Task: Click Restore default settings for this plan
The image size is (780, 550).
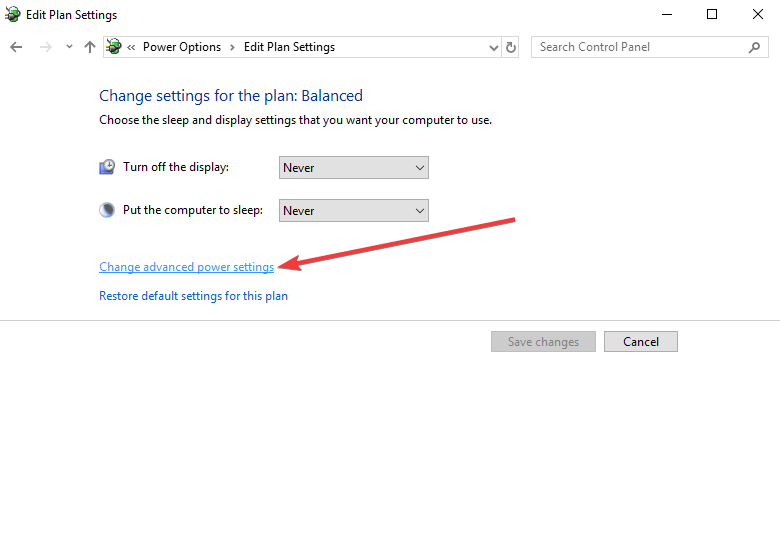Action: click(x=194, y=296)
